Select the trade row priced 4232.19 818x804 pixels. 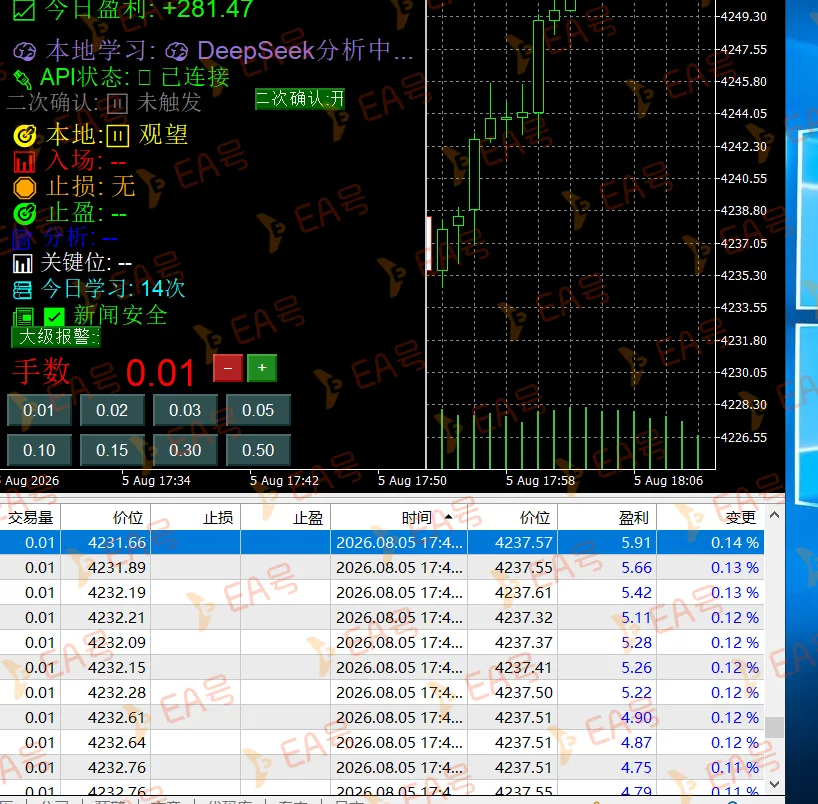pos(382,592)
